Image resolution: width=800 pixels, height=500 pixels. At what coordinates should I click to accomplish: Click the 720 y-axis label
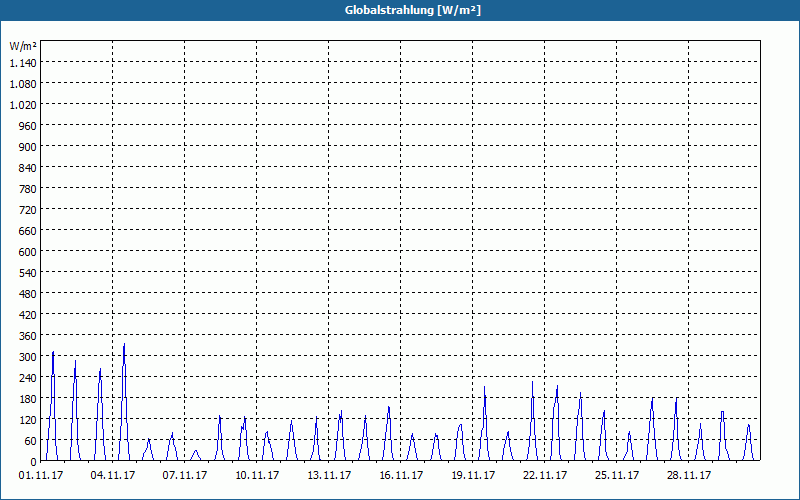tap(28, 210)
